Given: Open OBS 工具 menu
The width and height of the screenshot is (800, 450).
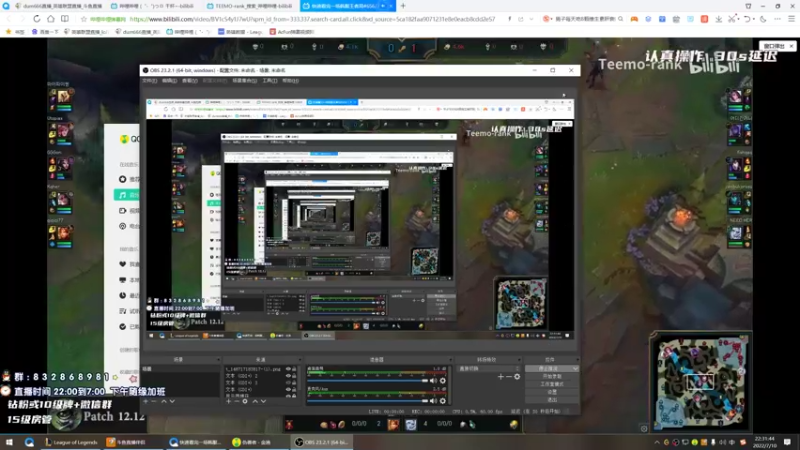Looking at the screenshot, I should click(x=269, y=81).
